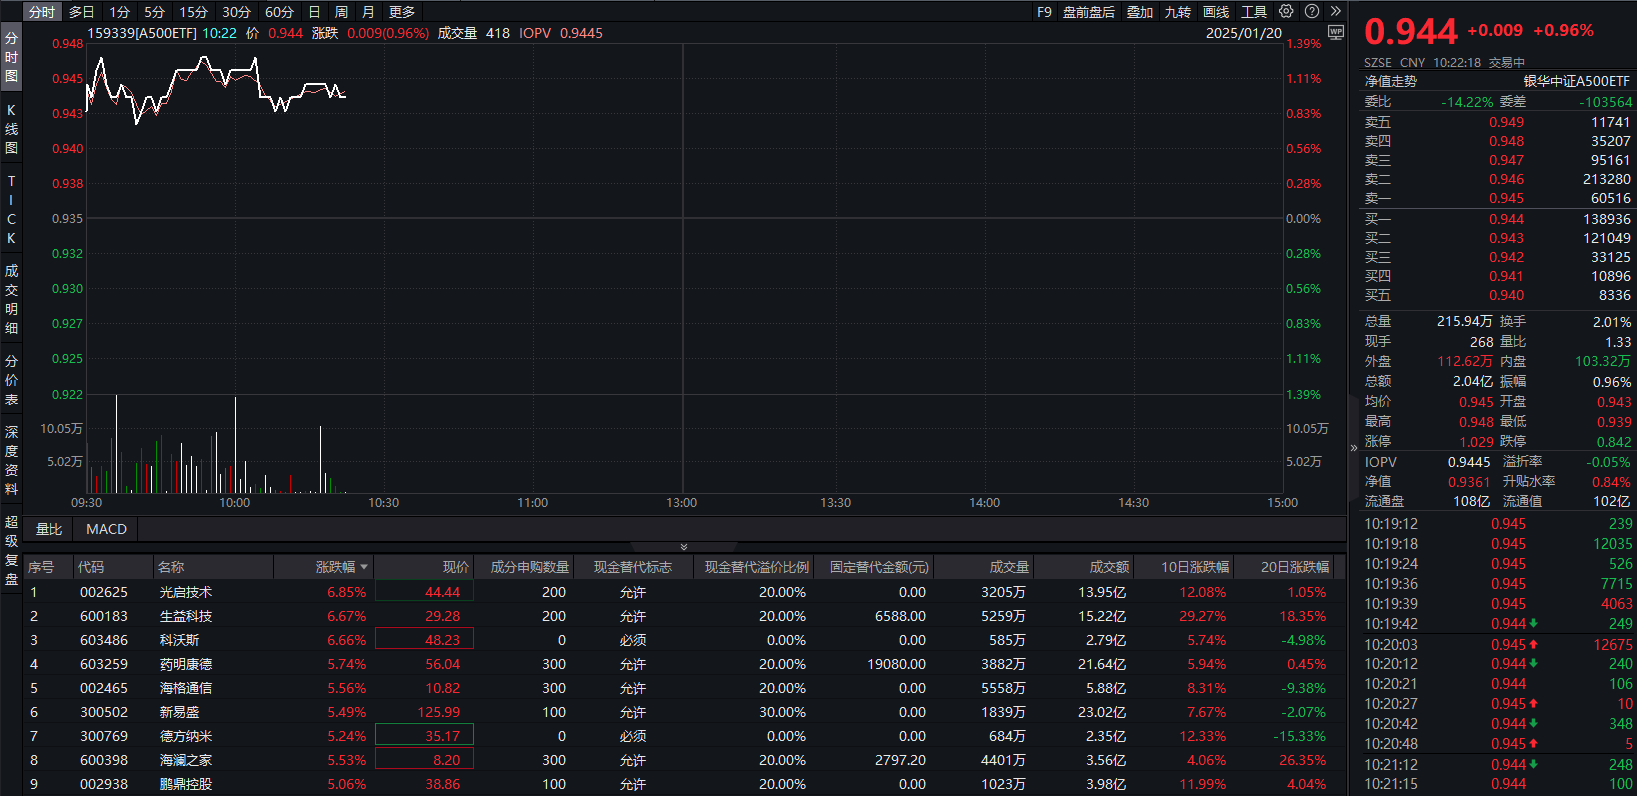Select stock row 生益科技
The width and height of the screenshot is (1637, 796).
pos(186,616)
